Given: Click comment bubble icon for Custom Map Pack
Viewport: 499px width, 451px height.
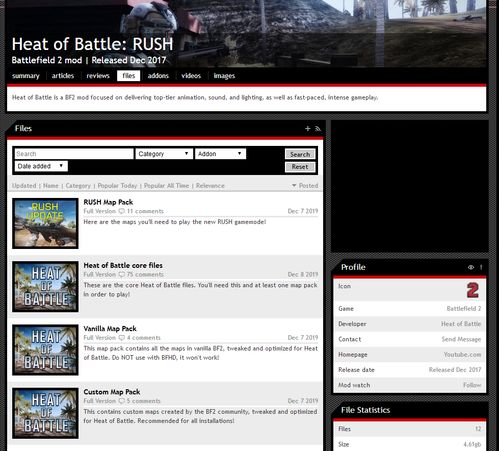Looking at the screenshot, I should pyautogui.click(x=122, y=401).
